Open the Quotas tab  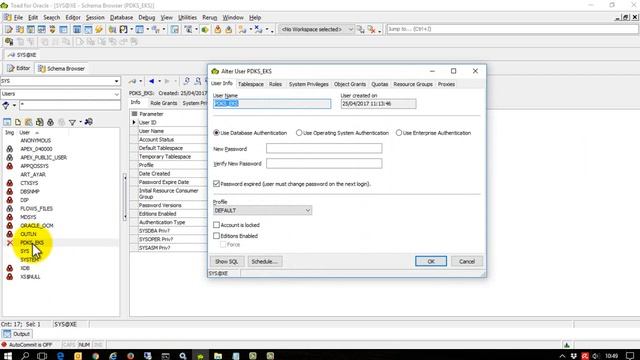pyautogui.click(x=380, y=84)
